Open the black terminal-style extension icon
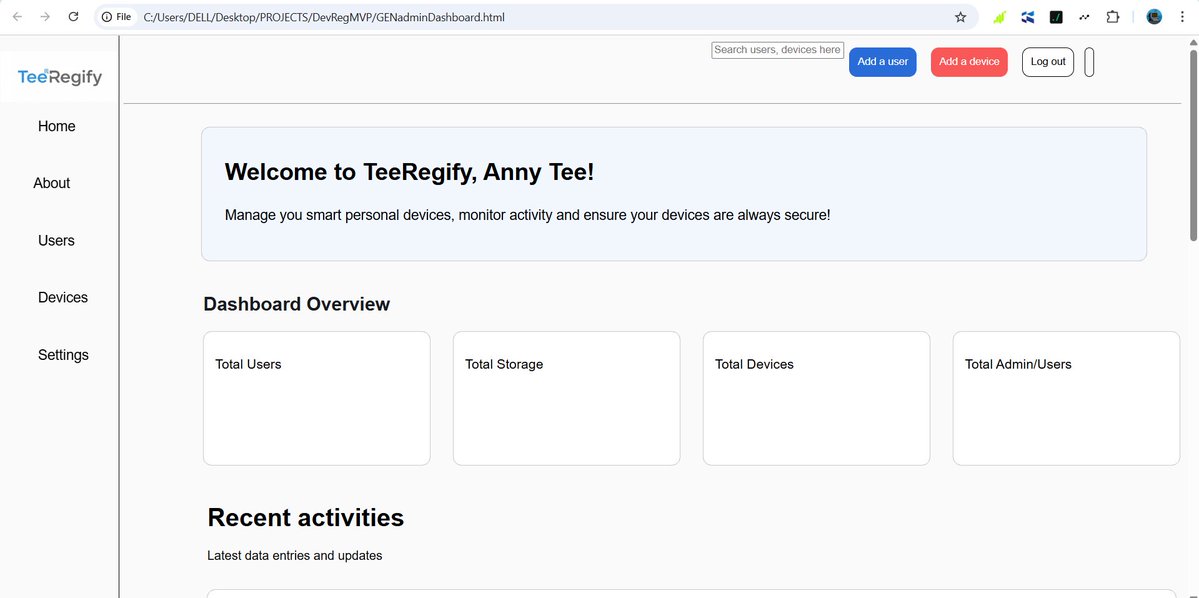The height and width of the screenshot is (598, 1199). 1056,17
